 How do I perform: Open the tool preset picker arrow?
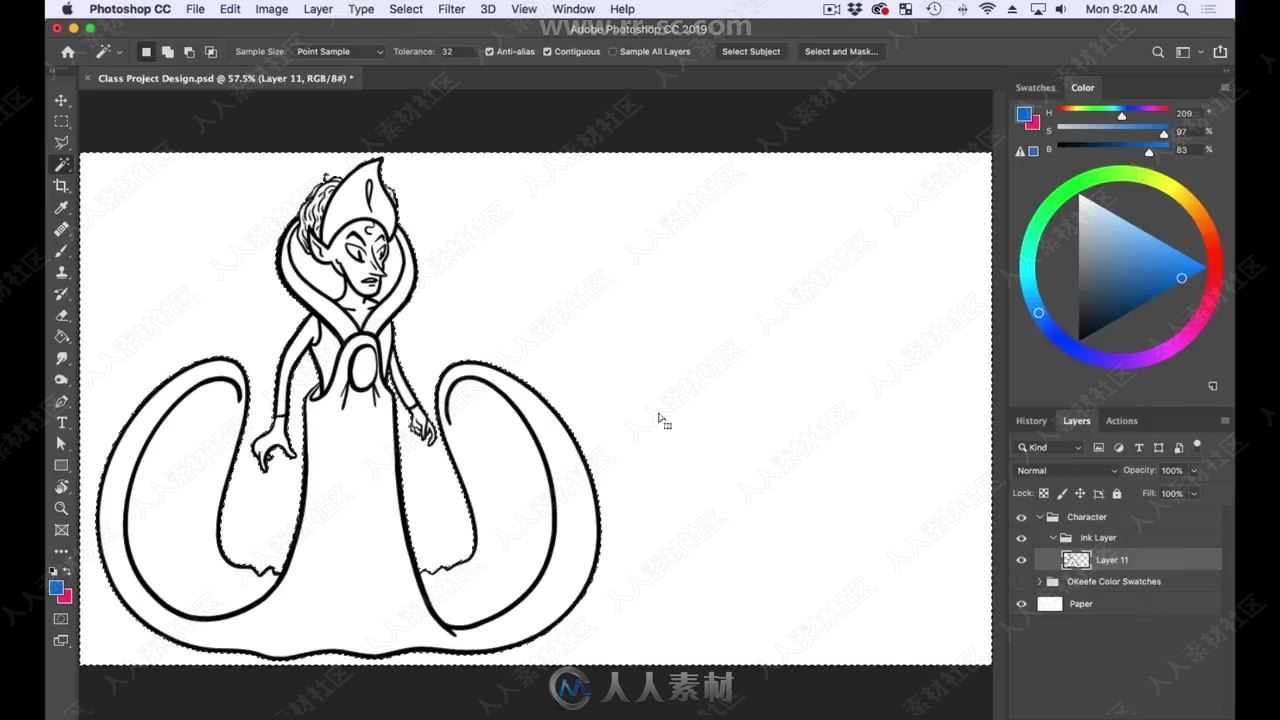click(120, 52)
